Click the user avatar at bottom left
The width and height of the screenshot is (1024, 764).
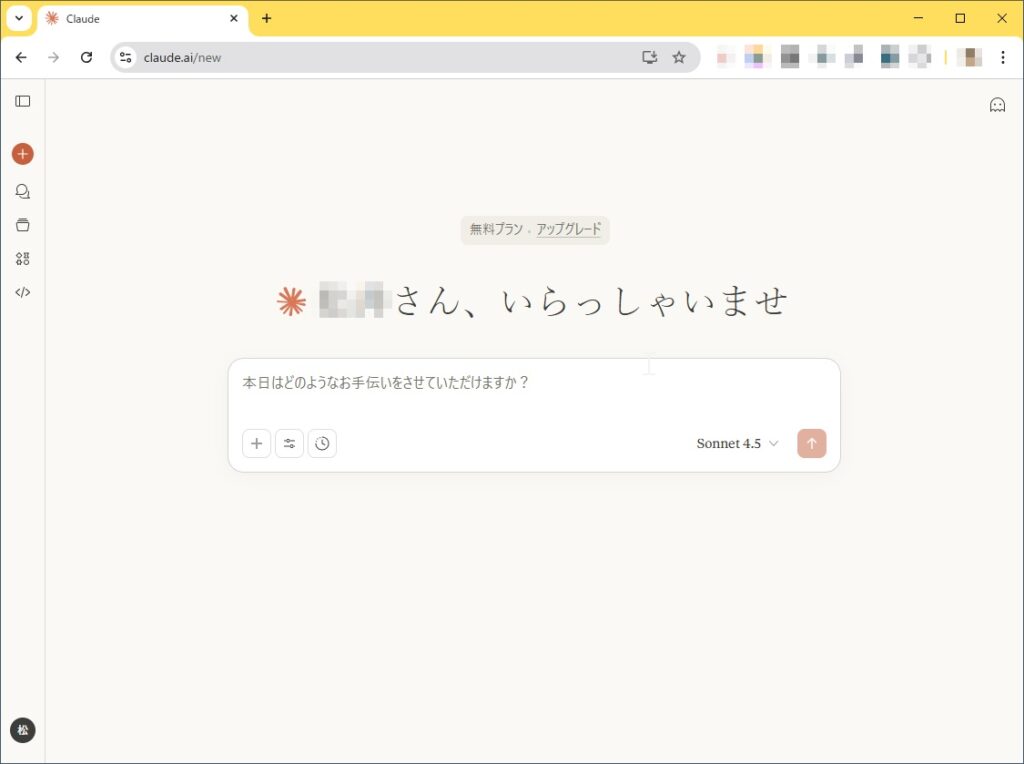[x=23, y=730]
